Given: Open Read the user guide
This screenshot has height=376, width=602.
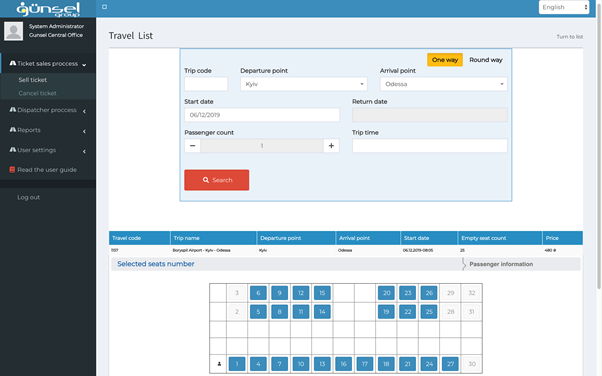Looking at the screenshot, I should coord(47,170).
